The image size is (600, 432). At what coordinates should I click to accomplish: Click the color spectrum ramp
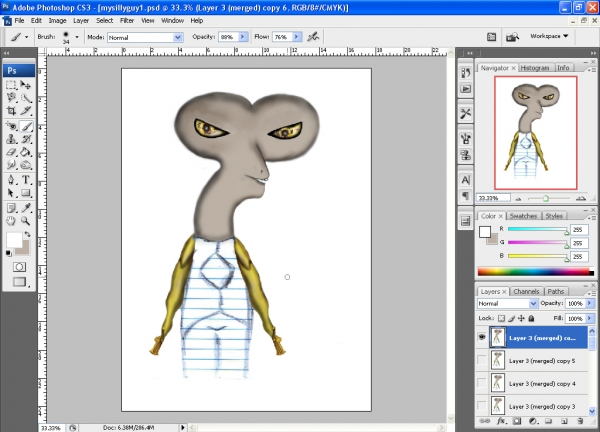pos(535,272)
